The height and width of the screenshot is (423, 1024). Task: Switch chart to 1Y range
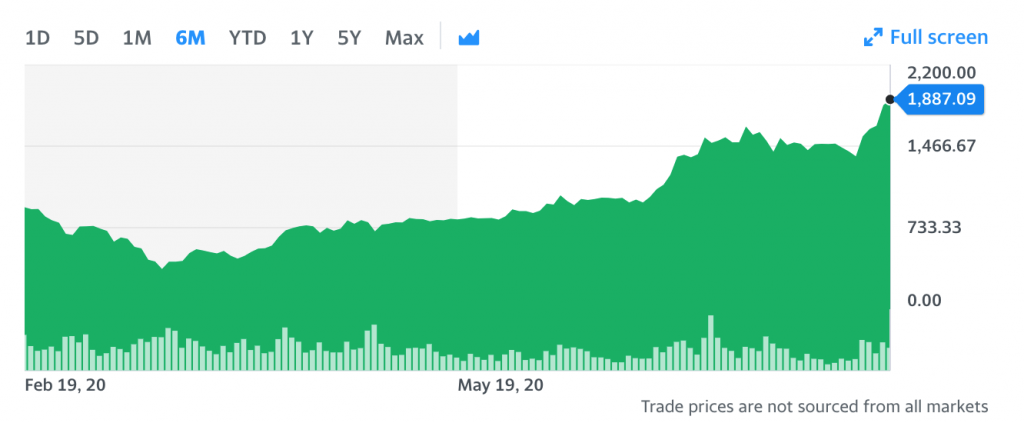pyautogui.click(x=301, y=38)
